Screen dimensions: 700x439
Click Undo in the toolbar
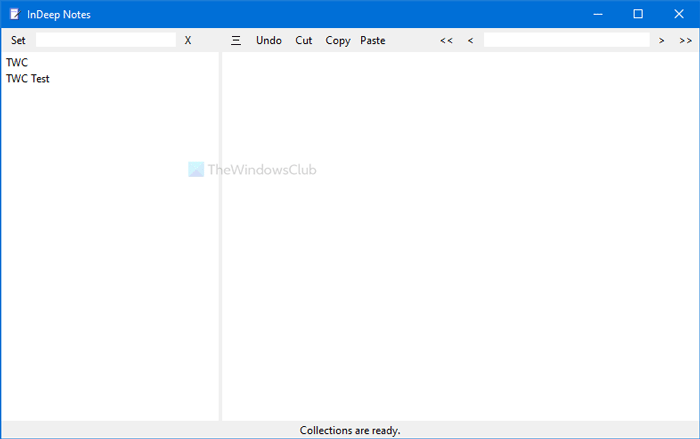(269, 40)
